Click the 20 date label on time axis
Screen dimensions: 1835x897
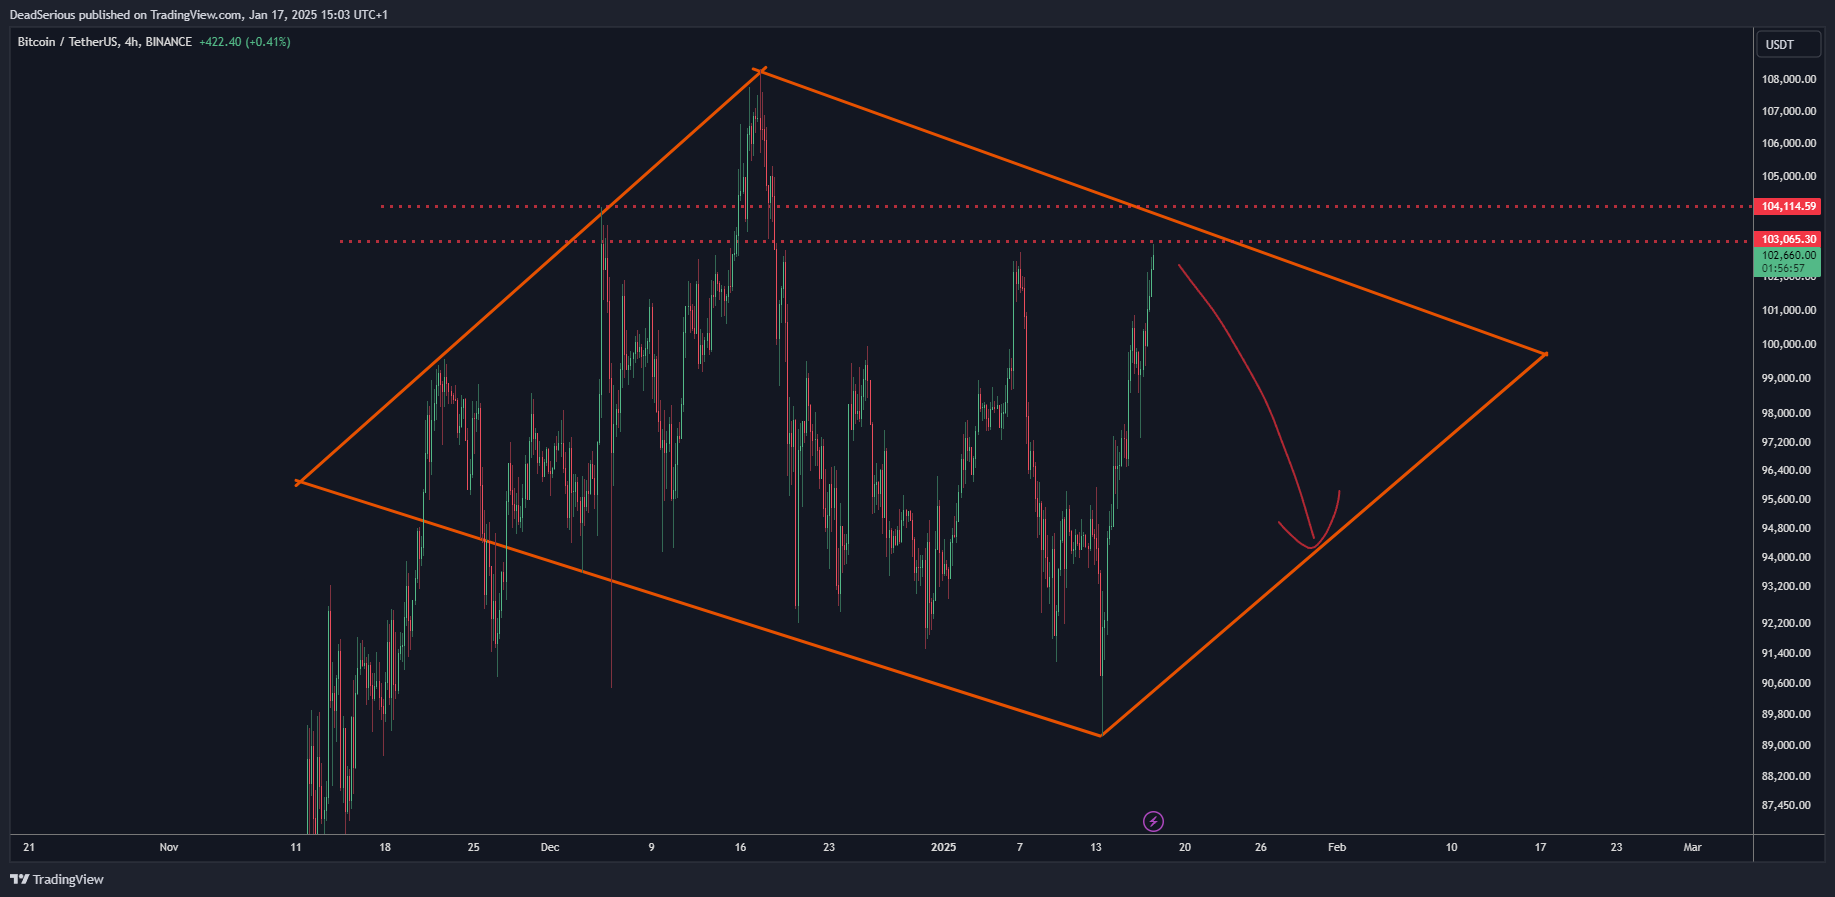tap(1185, 847)
